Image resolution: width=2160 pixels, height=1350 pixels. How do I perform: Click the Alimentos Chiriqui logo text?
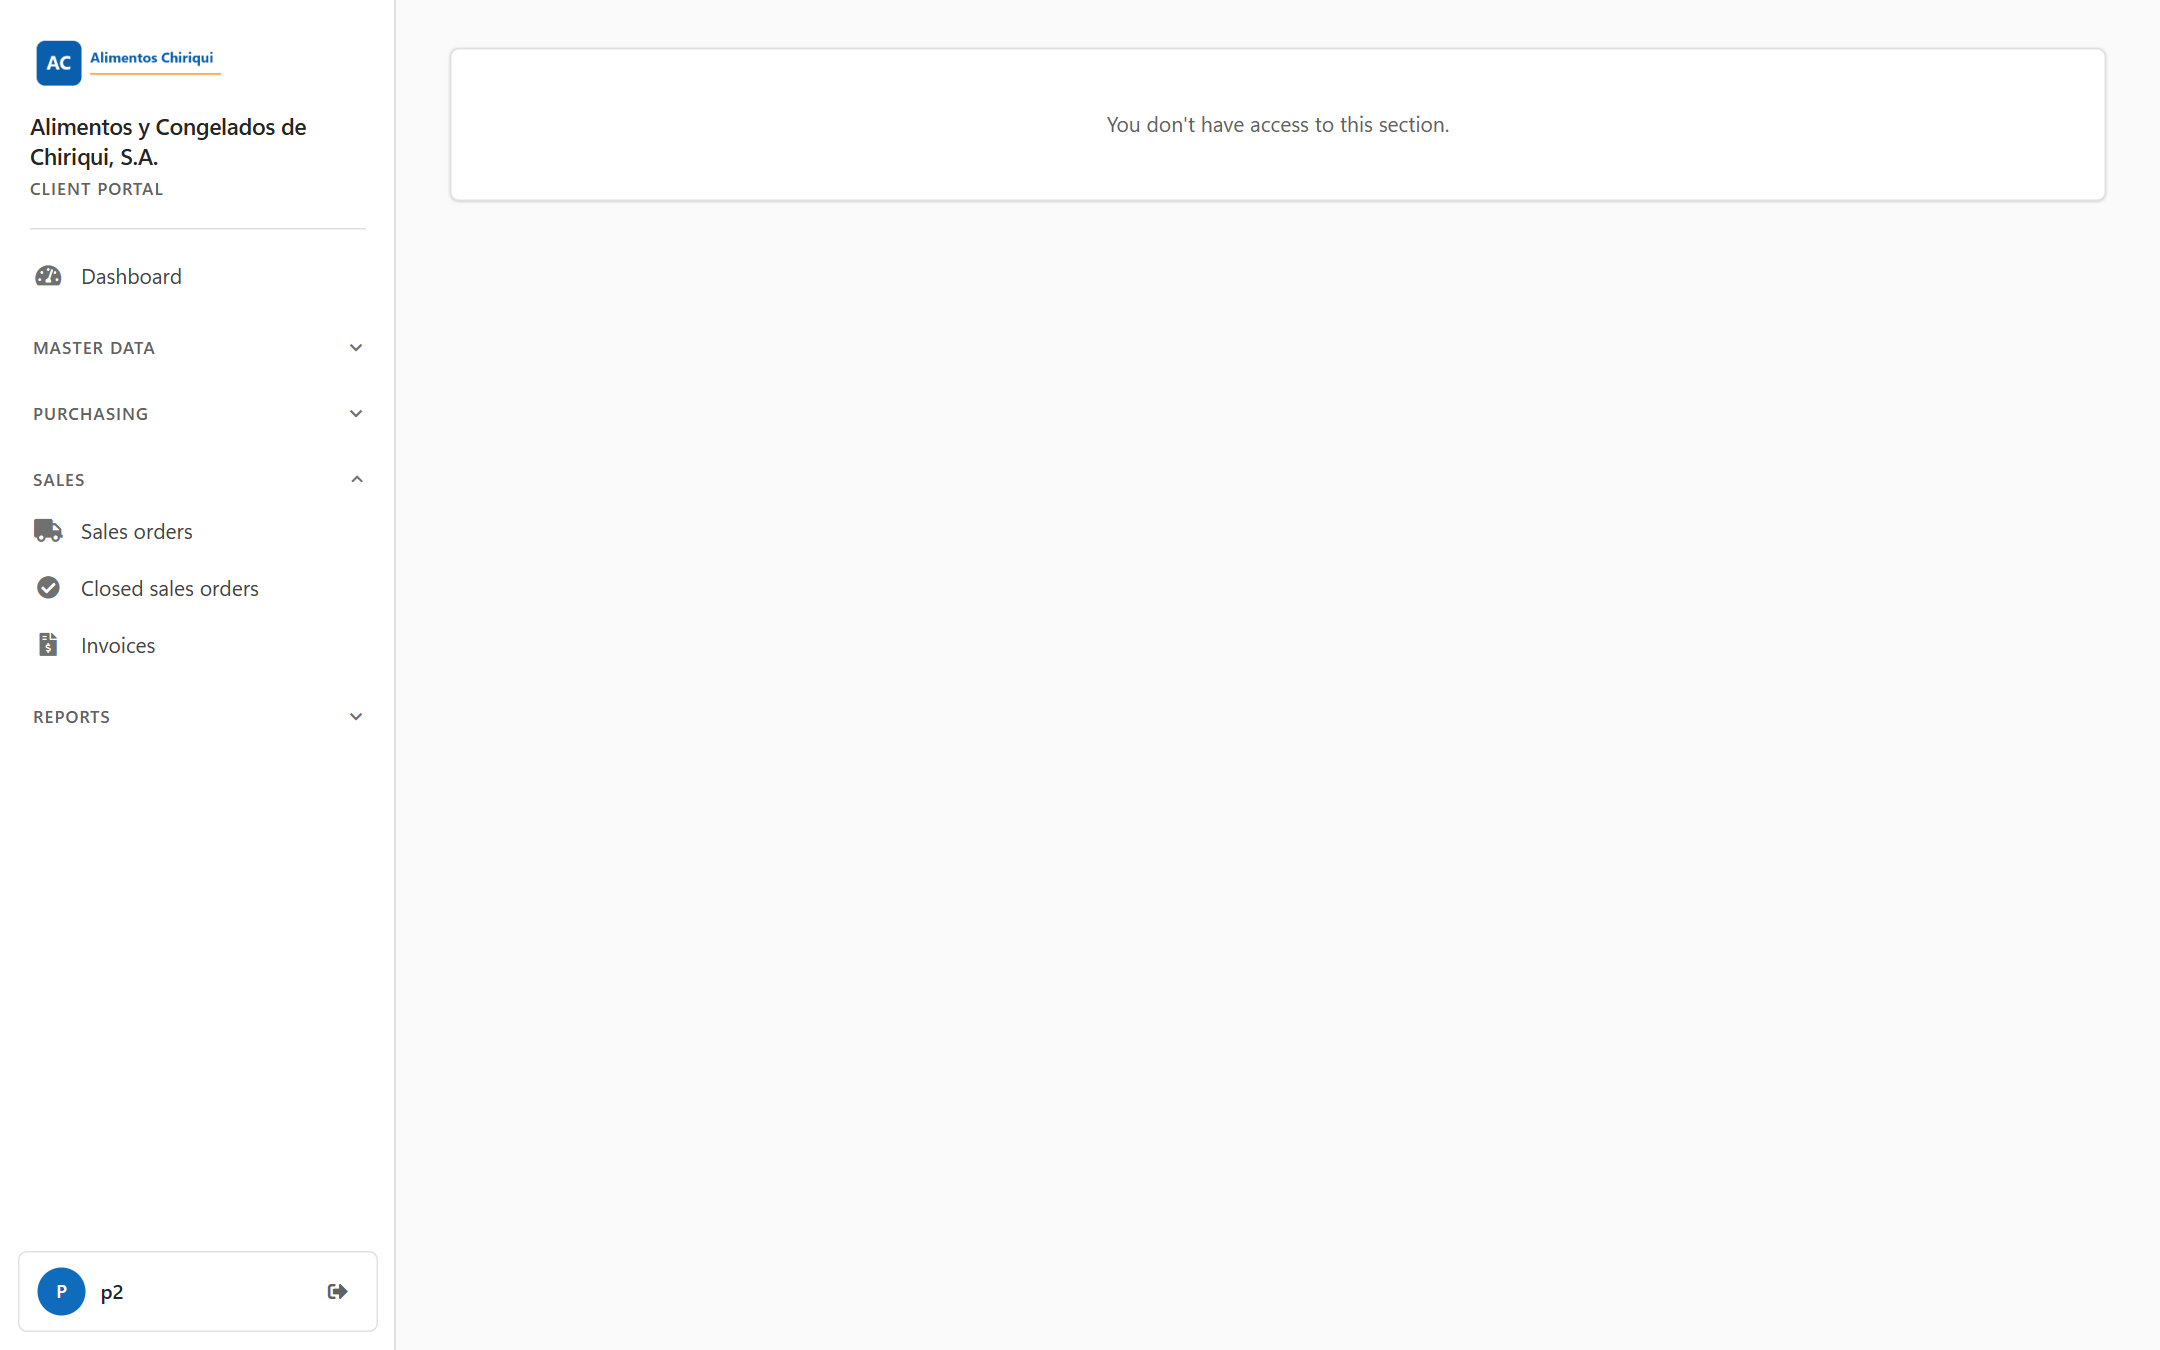tap(152, 58)
